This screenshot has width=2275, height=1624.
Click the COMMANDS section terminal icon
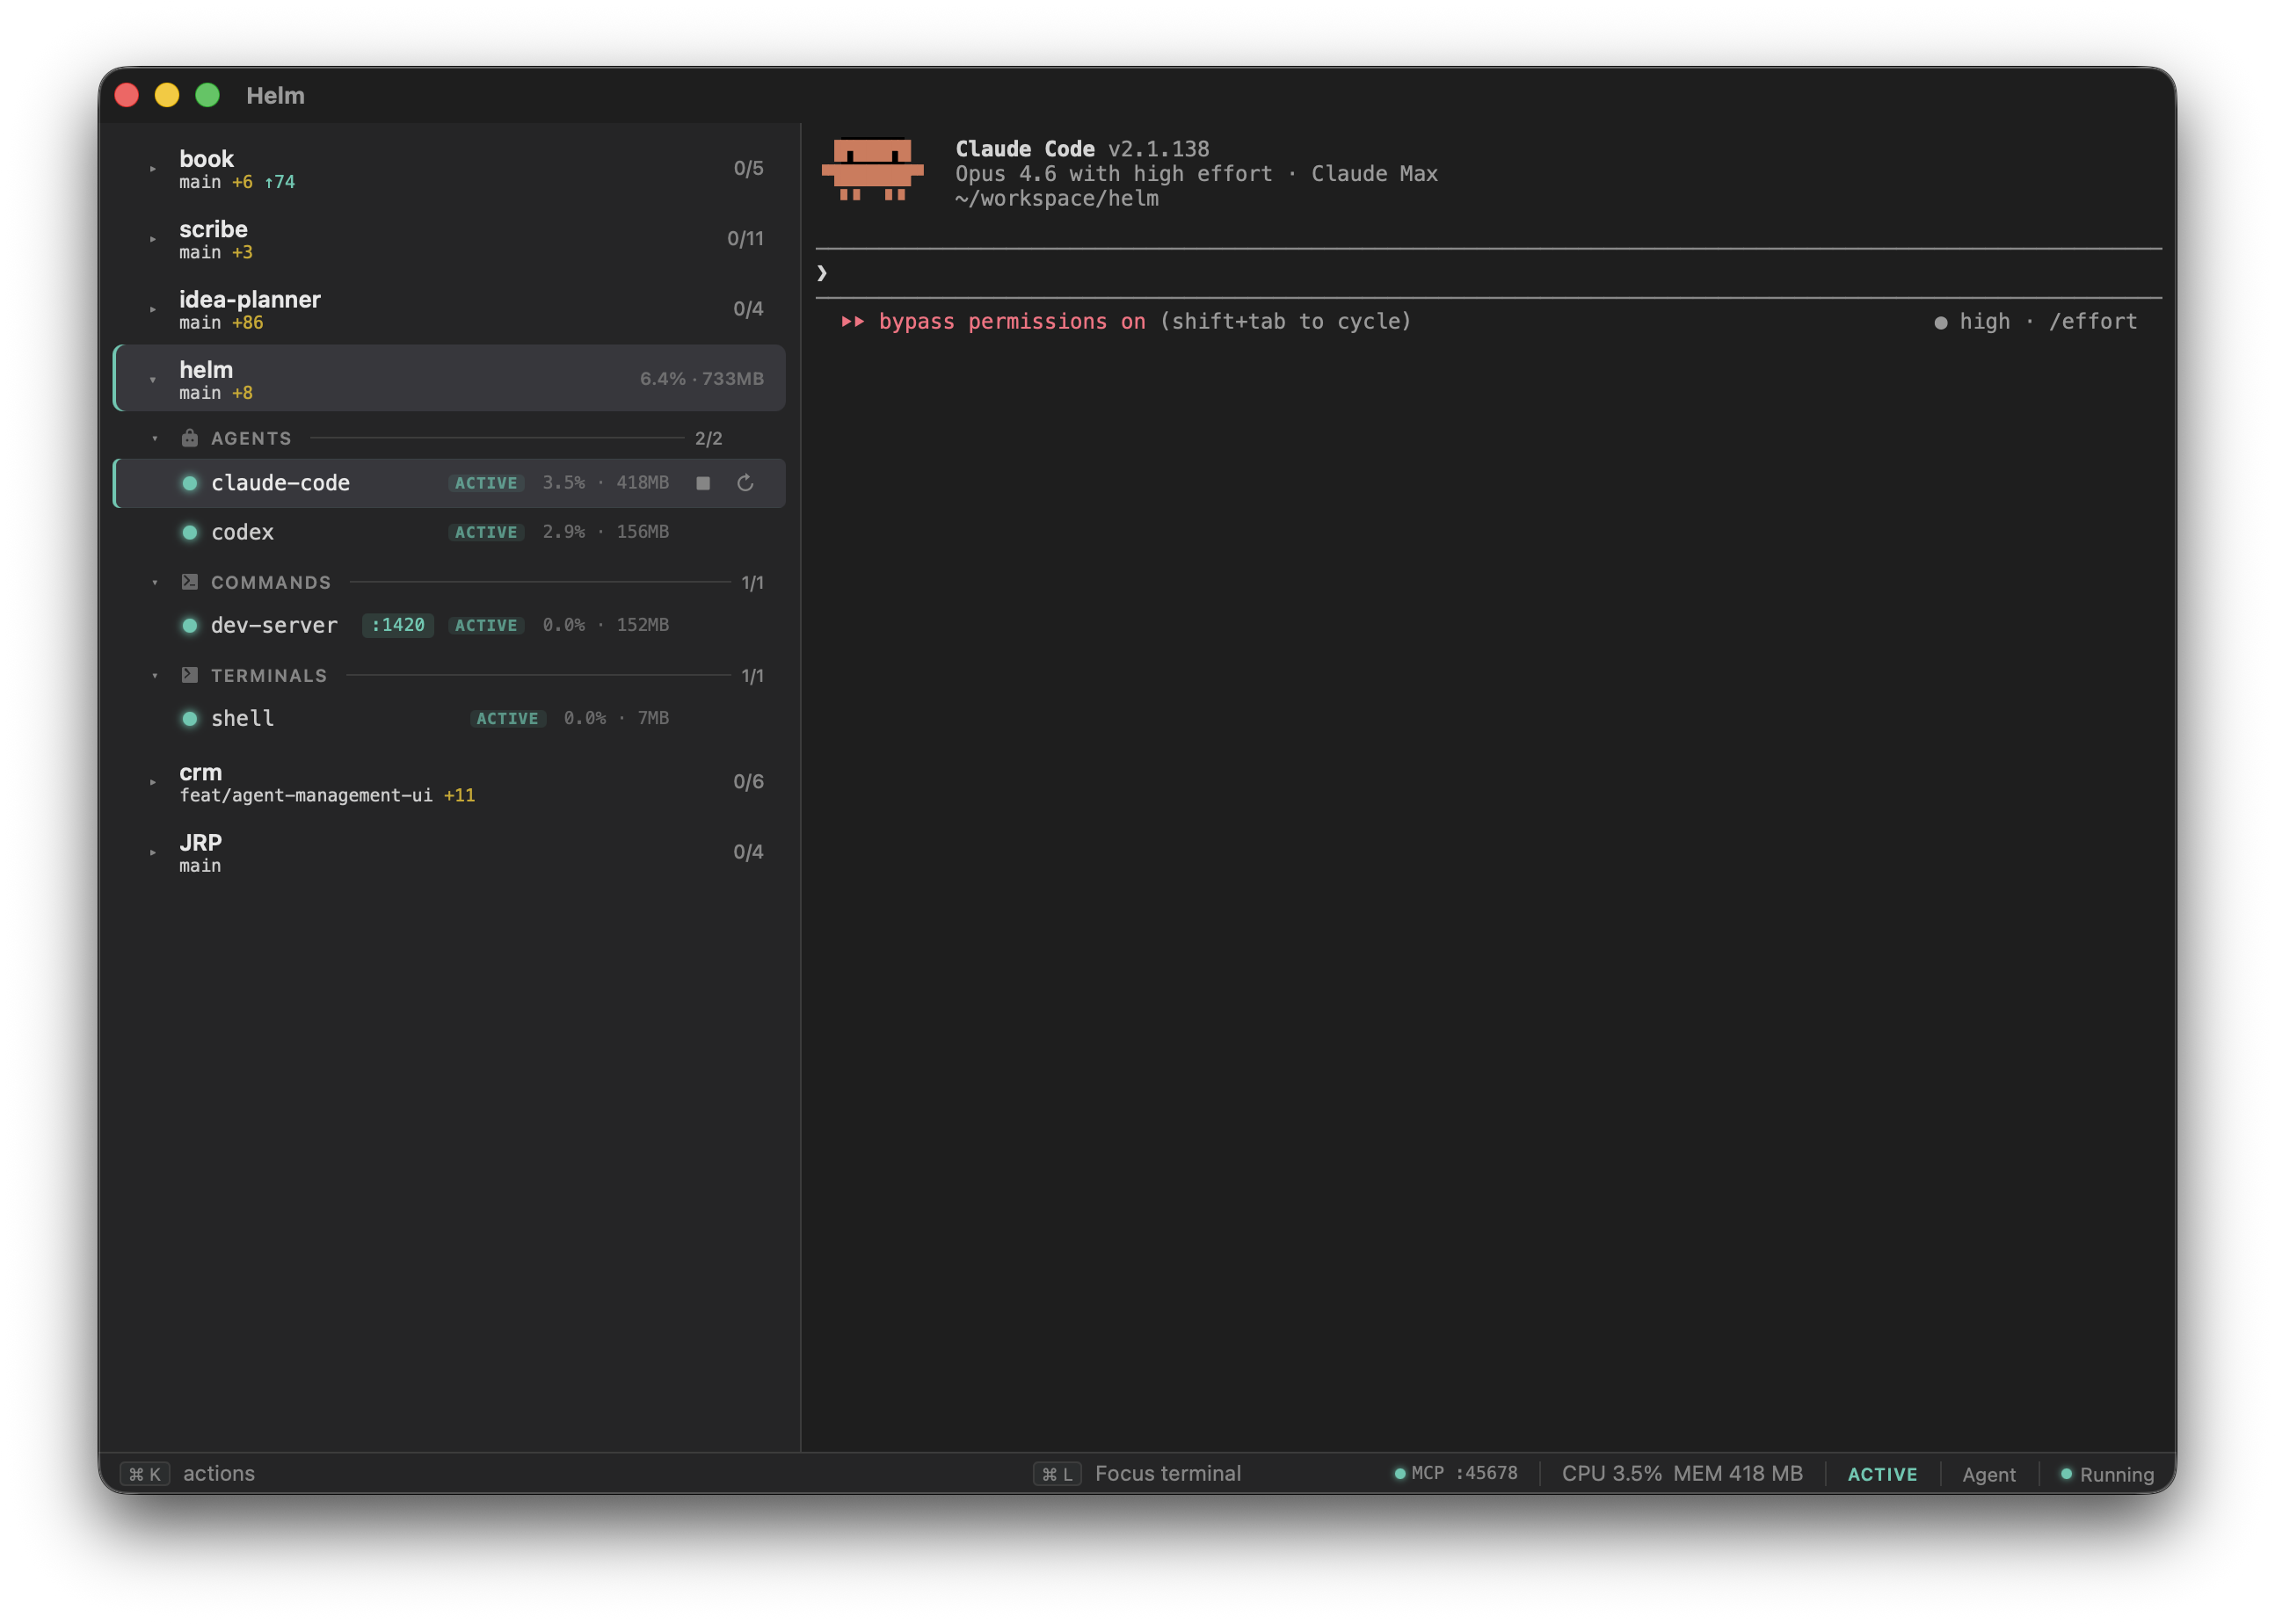(189, 582)
